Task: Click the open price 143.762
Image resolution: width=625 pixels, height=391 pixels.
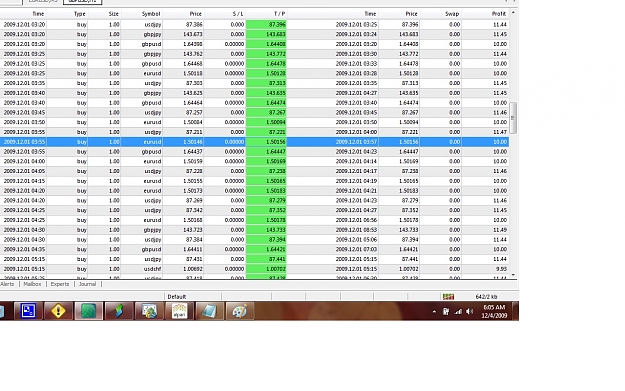Action: pyautogui.click(x=193, y=54)
